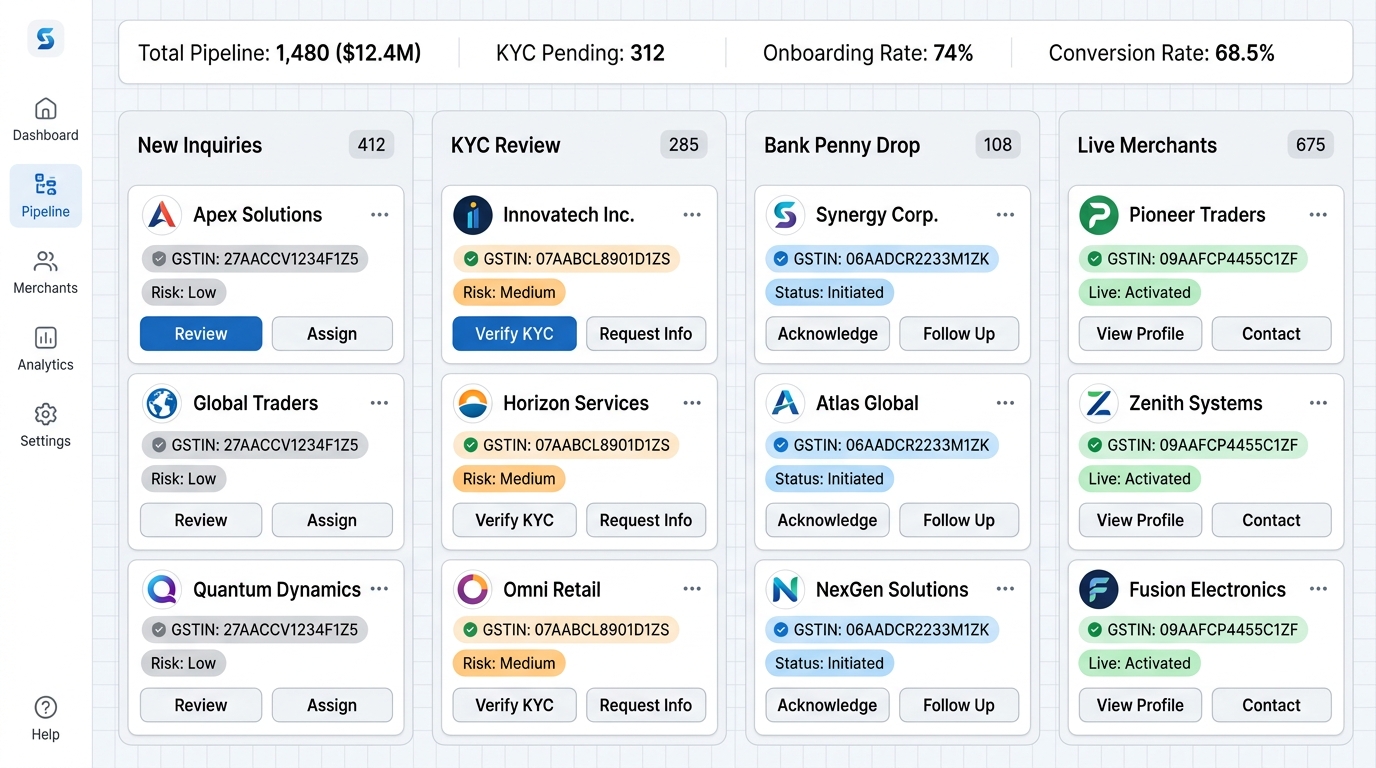The height and width of the screenshot is (768, 1376).
Task: Click the Atlas Global logo
Action: coord(786,403)
